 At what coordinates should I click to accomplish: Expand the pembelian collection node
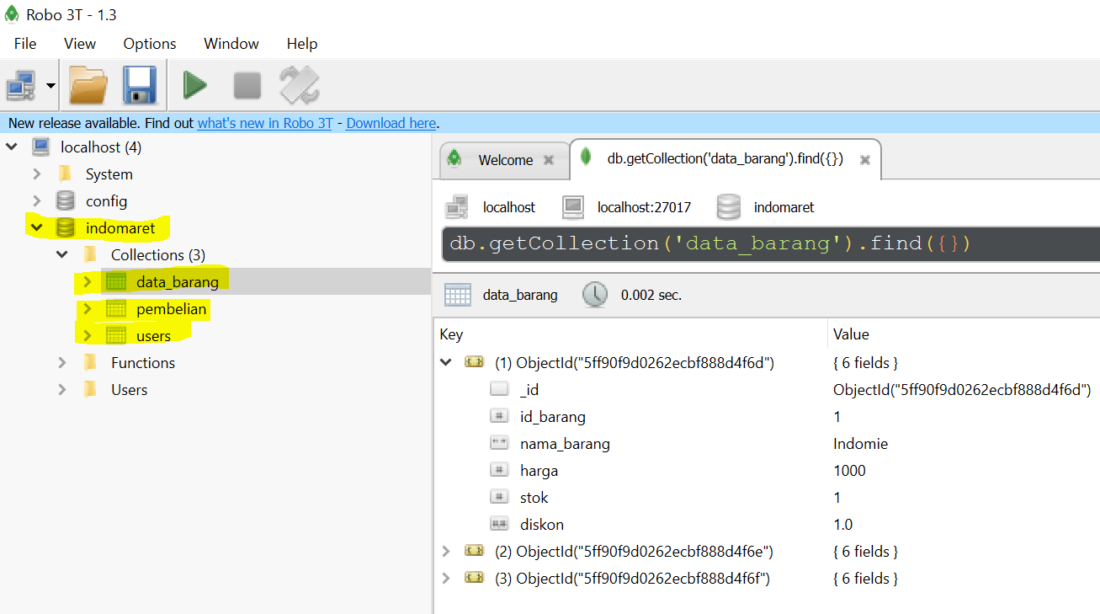[87, 309]
